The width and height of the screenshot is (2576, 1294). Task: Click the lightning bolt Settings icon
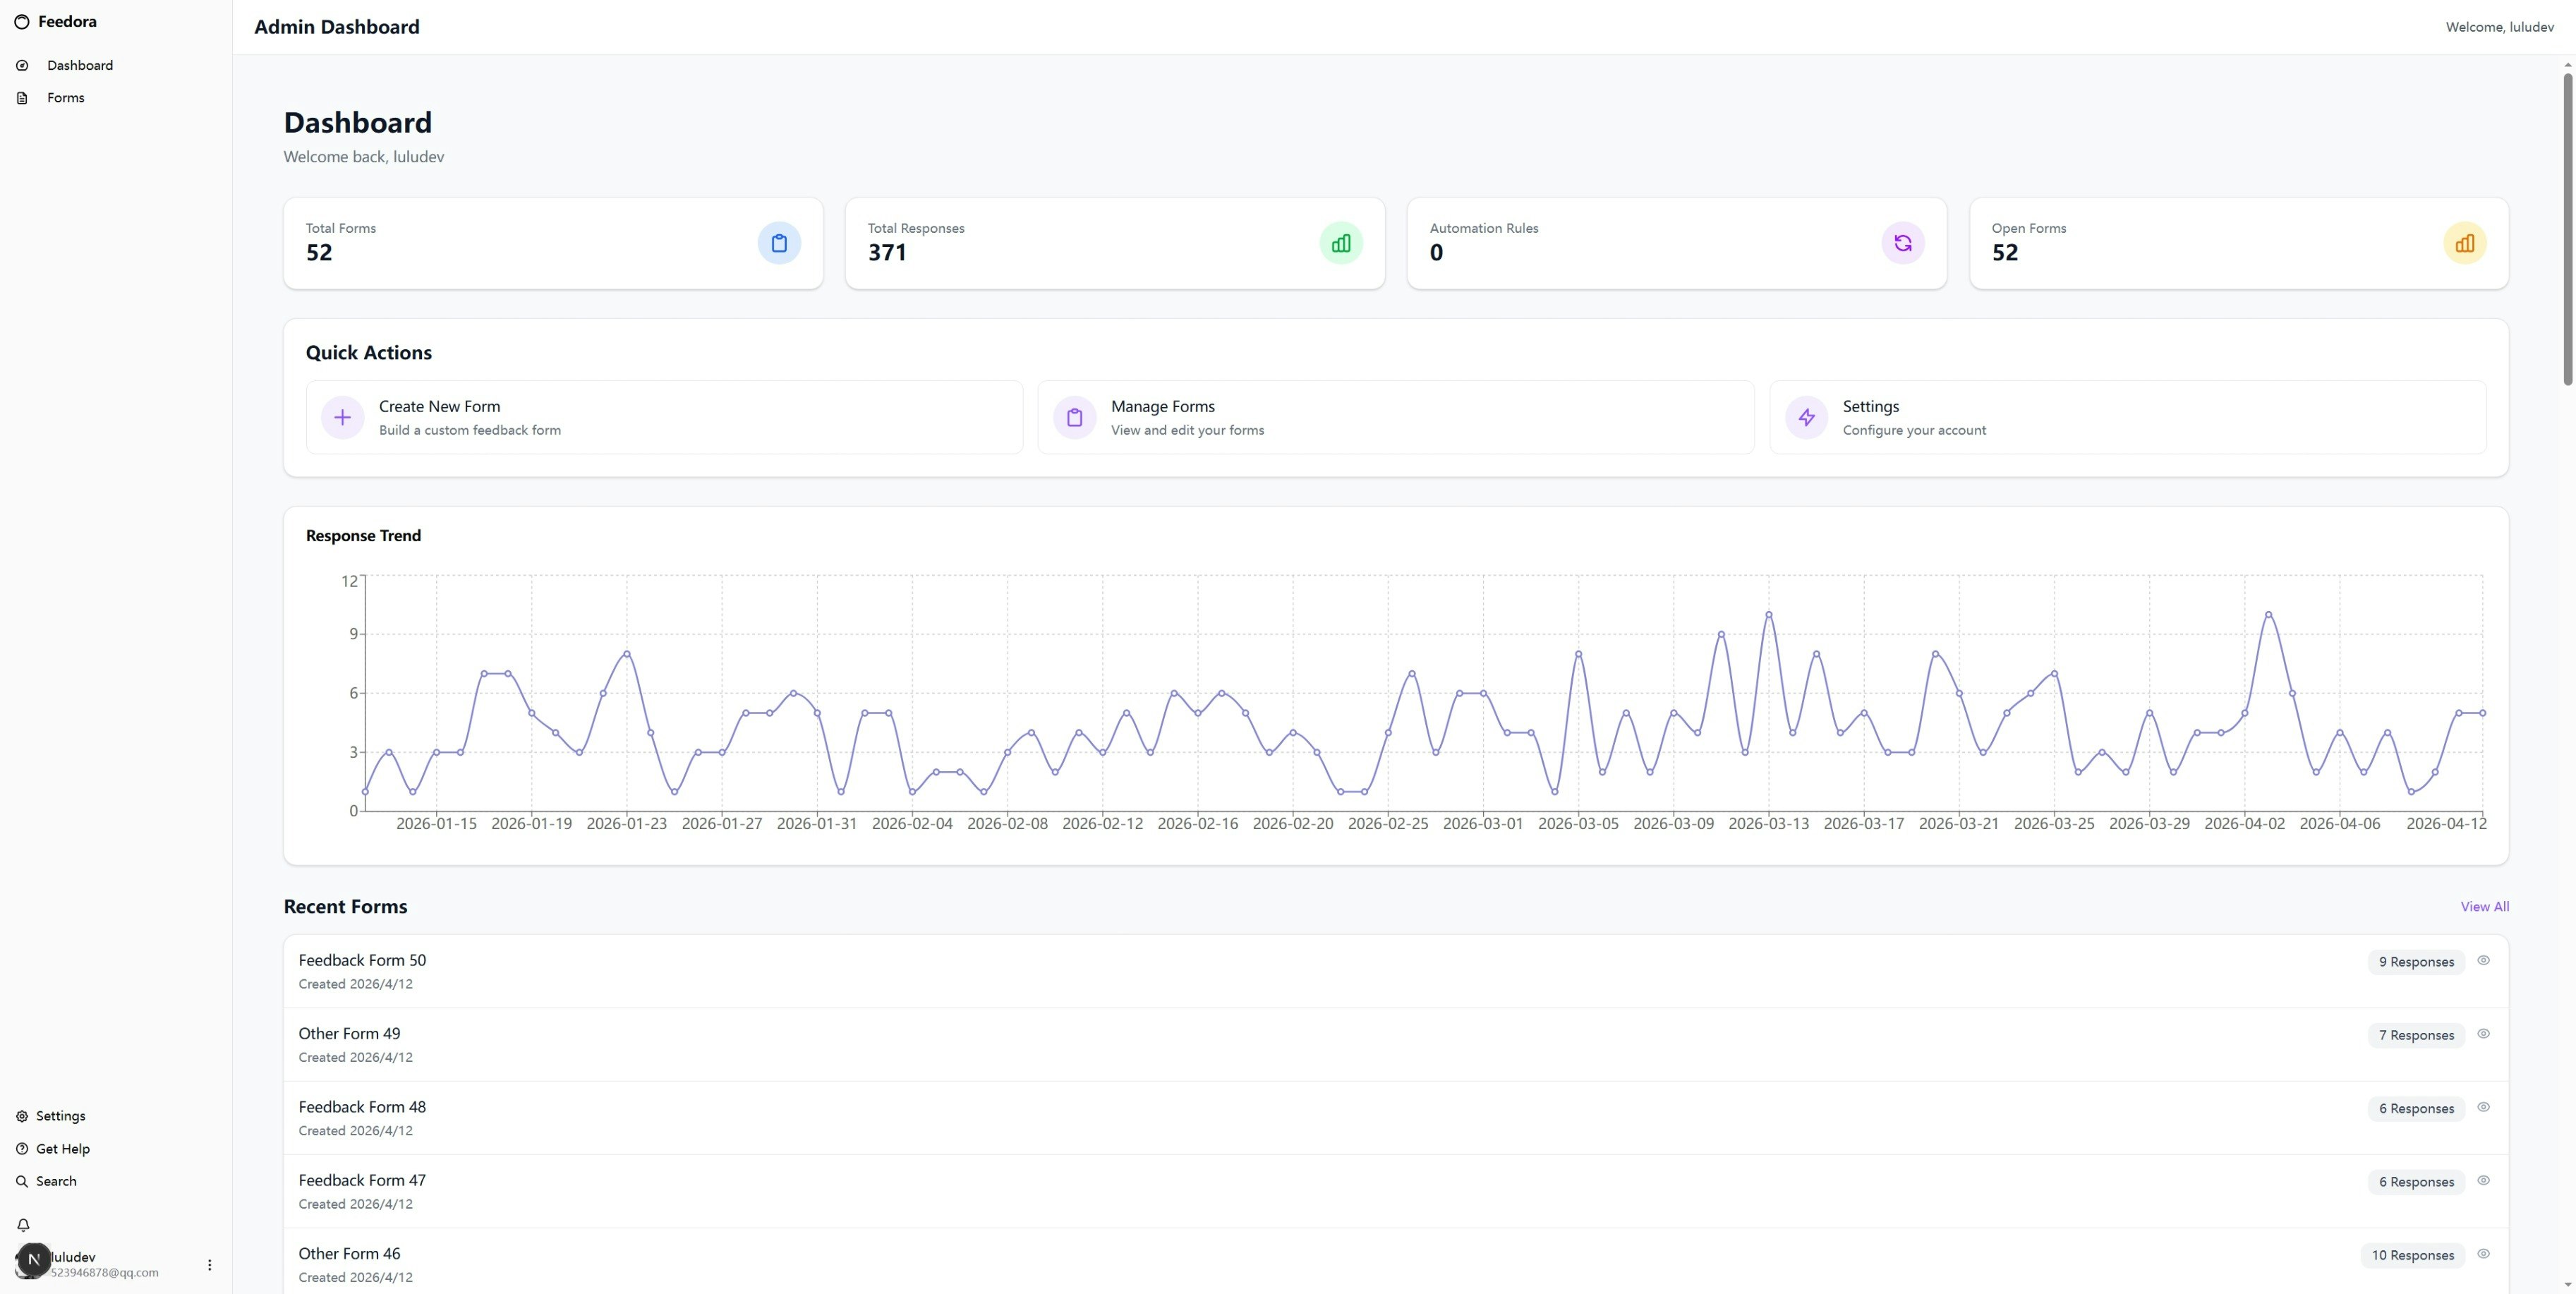point(1806,417)
